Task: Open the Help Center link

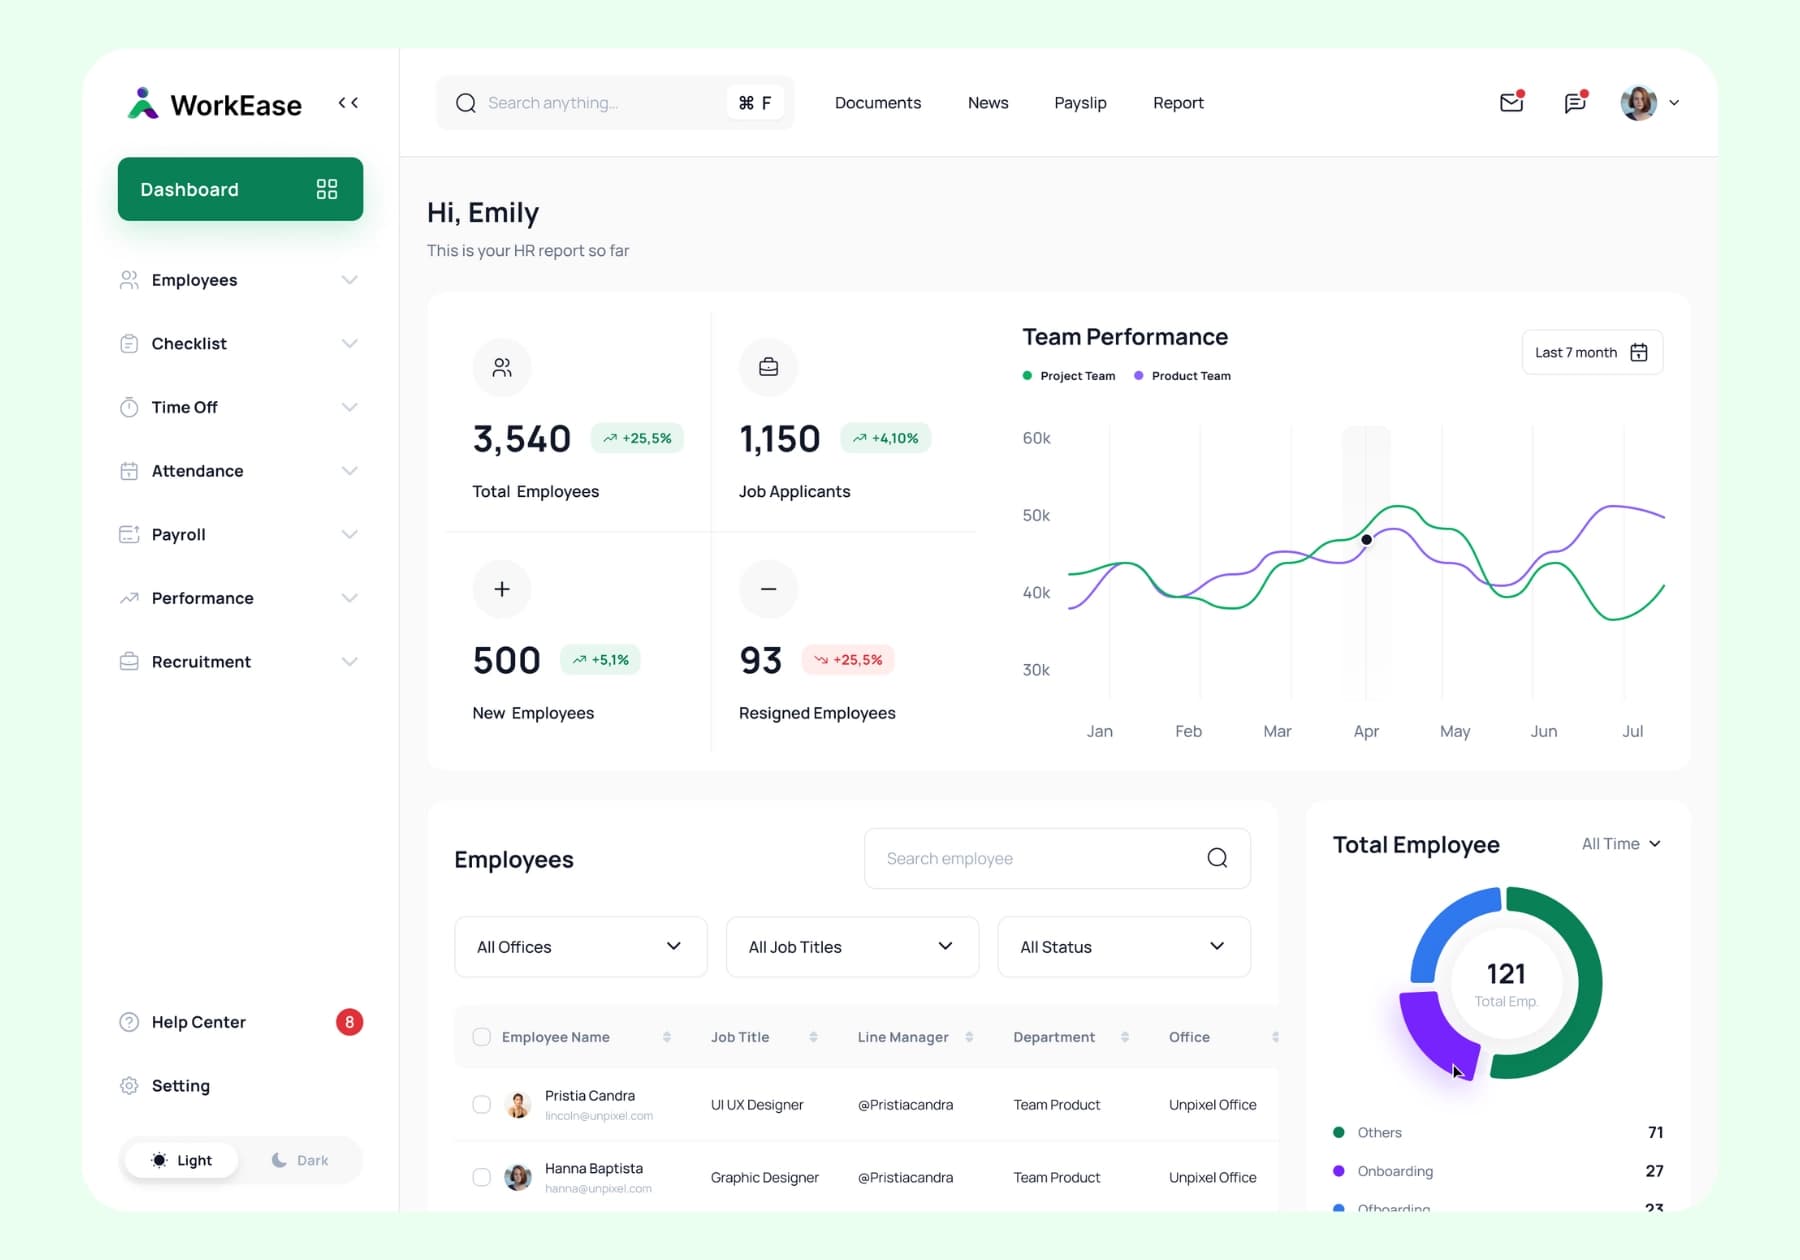Action: (198, 1022)
